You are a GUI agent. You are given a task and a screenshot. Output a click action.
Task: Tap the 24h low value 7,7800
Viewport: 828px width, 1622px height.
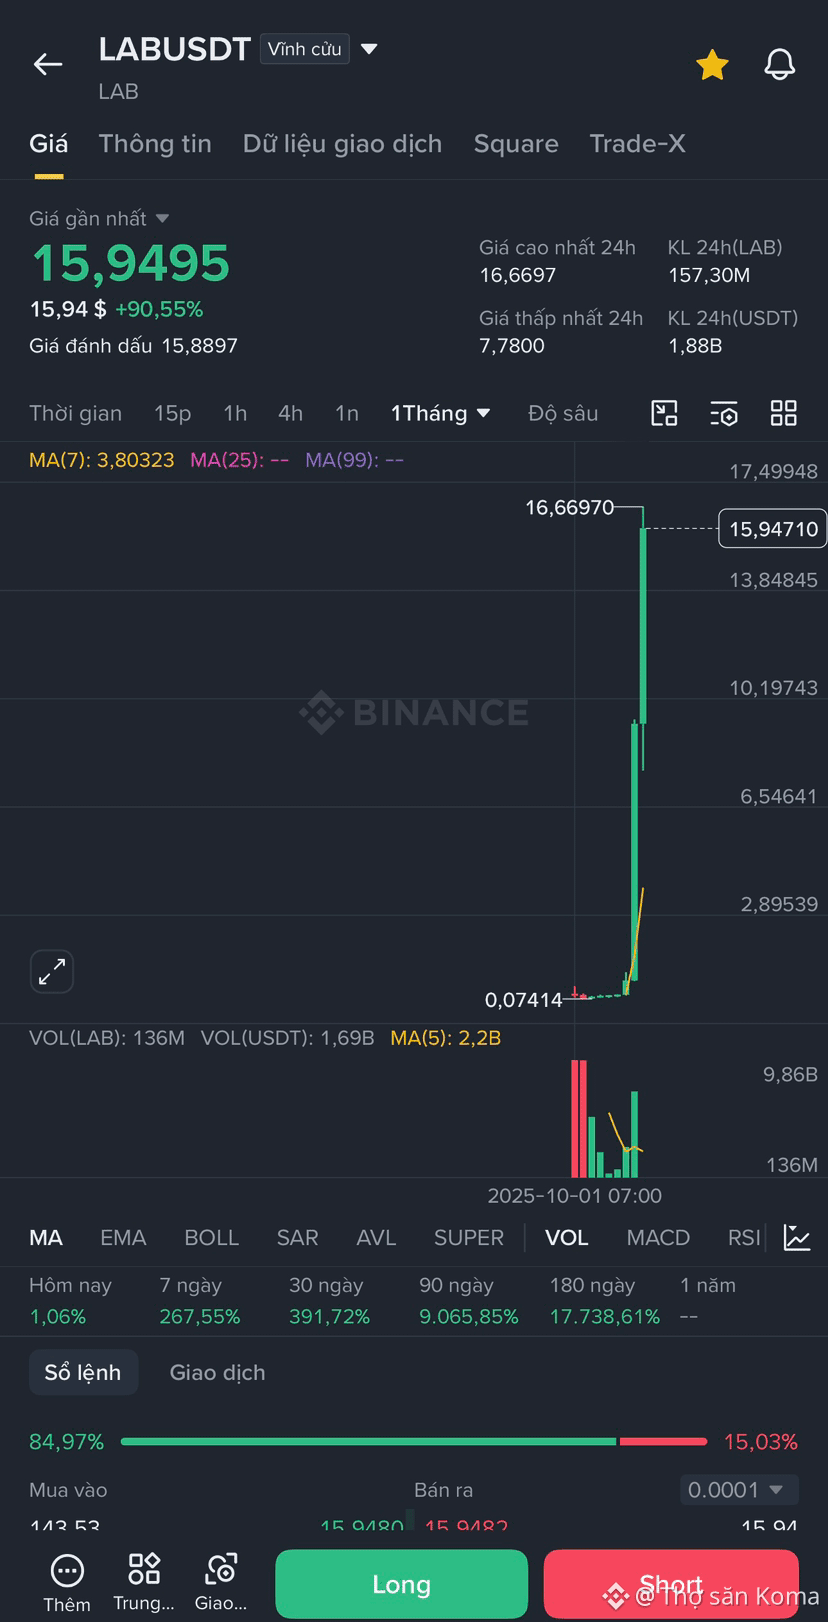click(x=512, y=346)
